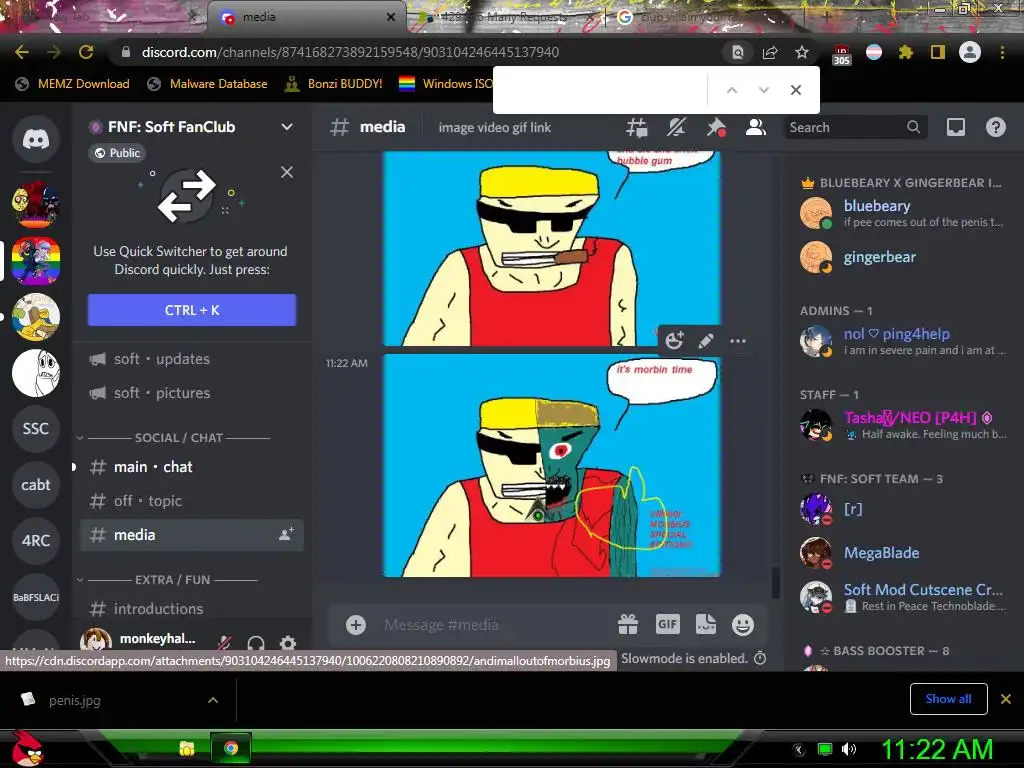The width and height of the screenshot is (1024, 768).
Task: Close the find-in-page bar
Action: [x=795, y=90]
